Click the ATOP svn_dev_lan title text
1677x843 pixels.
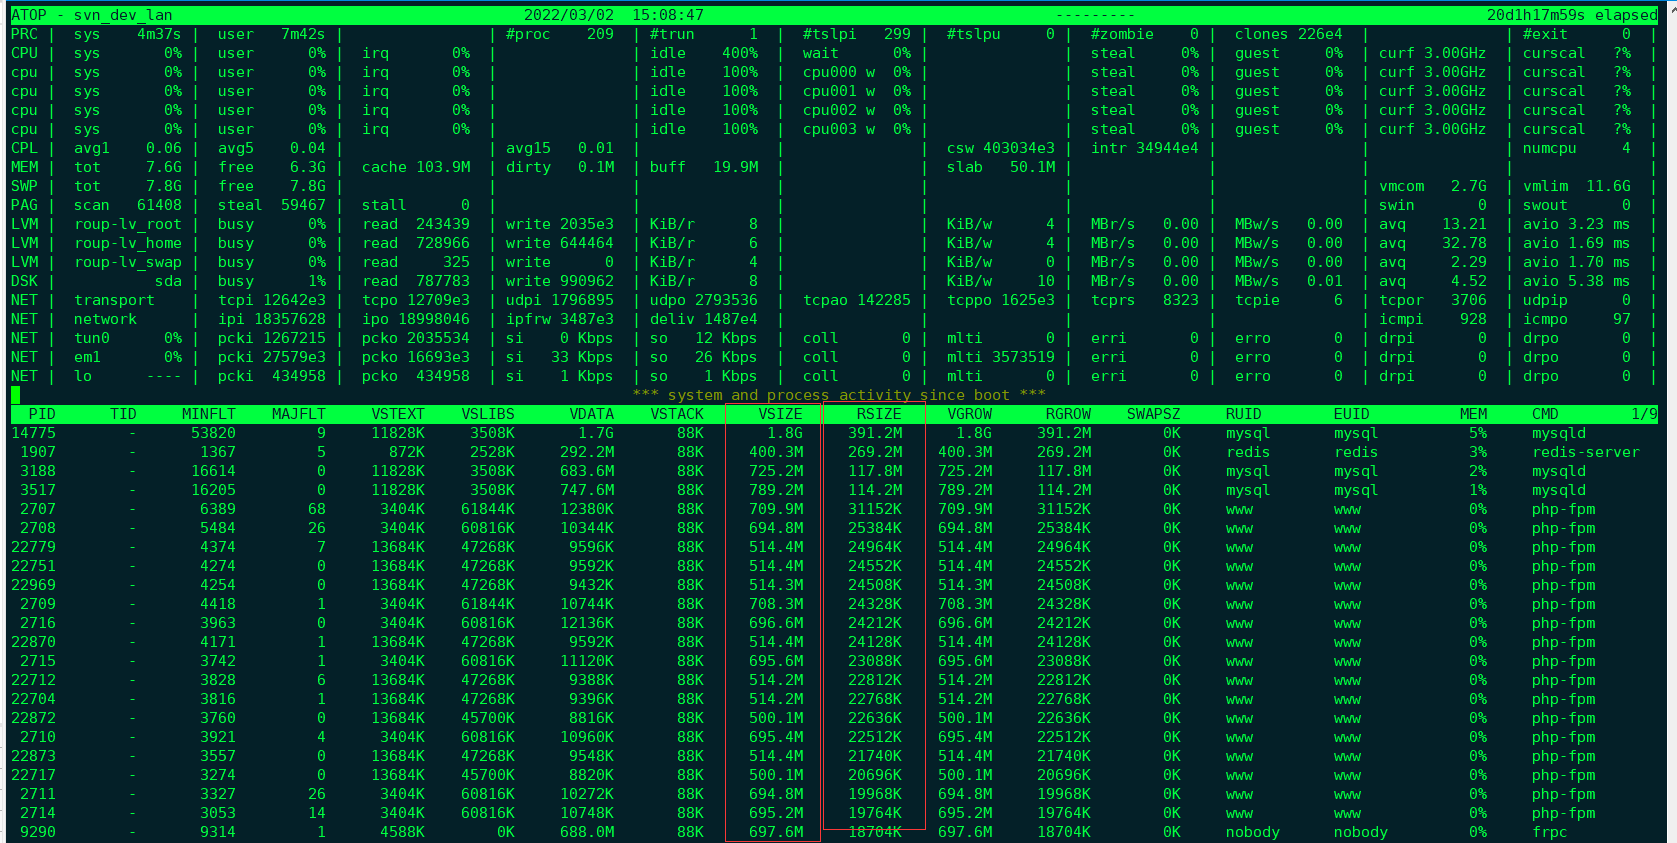(x=92, y=15)
